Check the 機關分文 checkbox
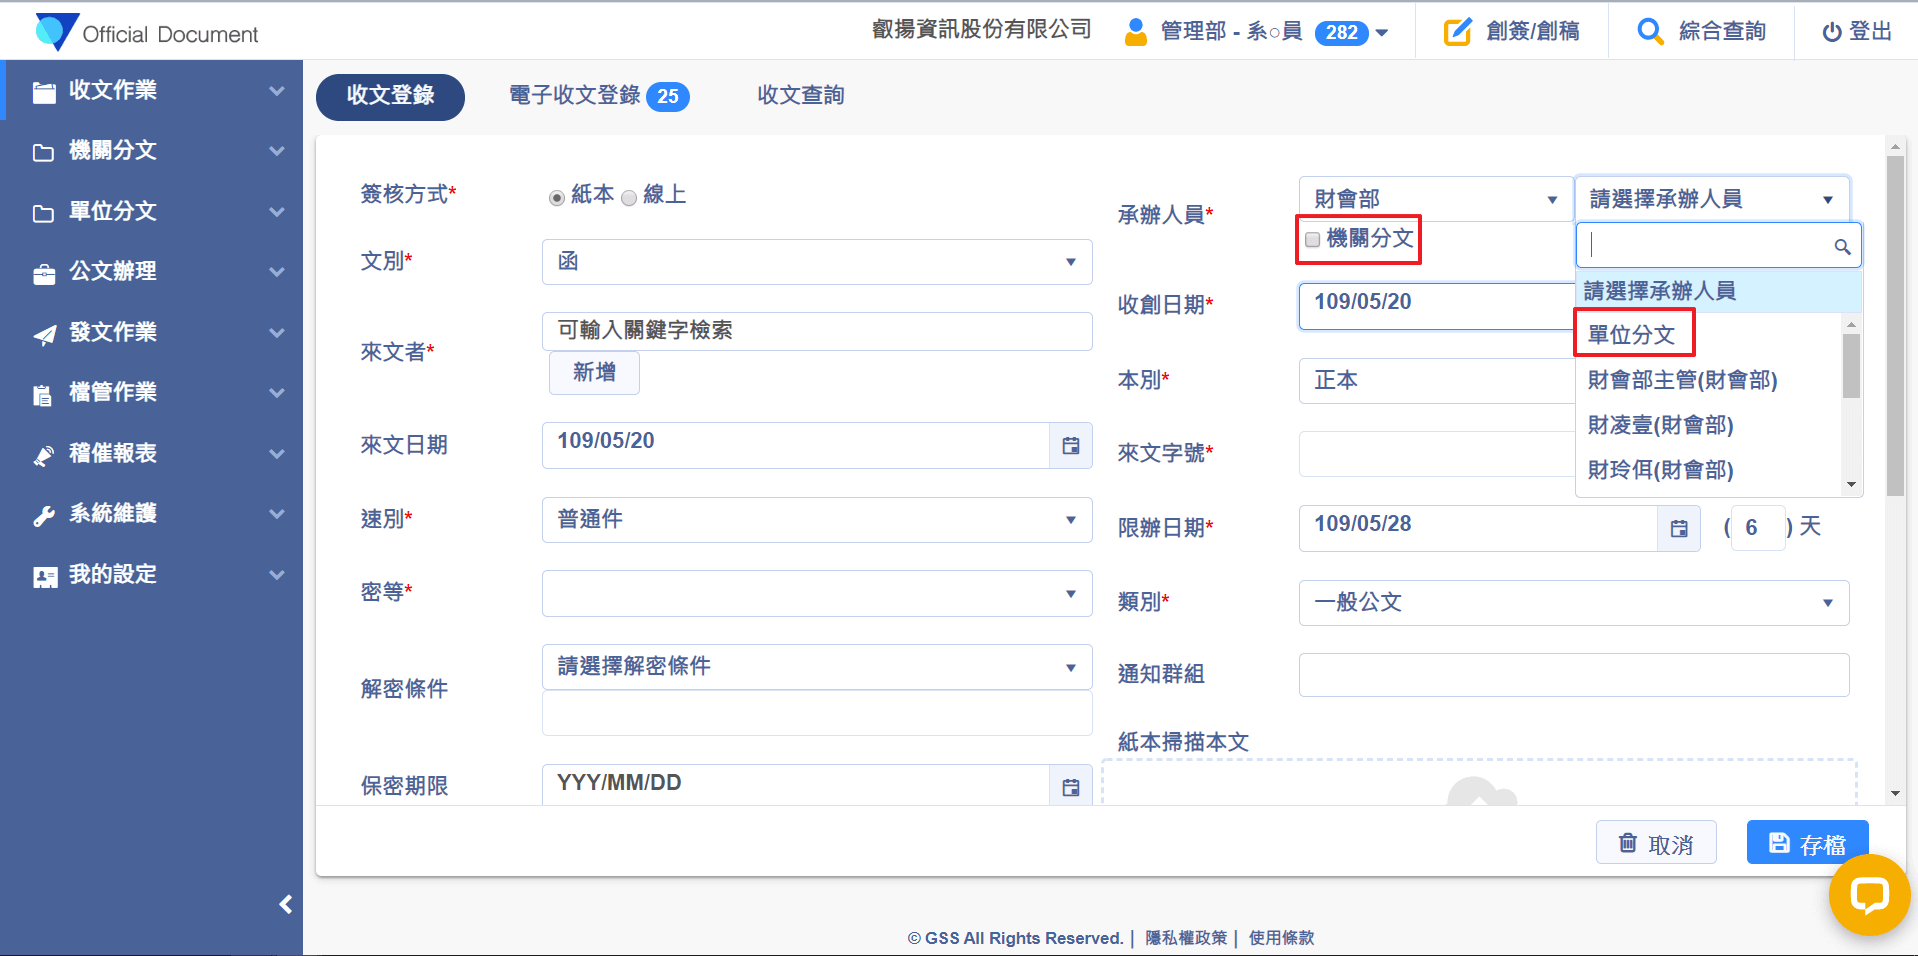Viewport: 1918px width, 956px height. (x=1312, y=240)
